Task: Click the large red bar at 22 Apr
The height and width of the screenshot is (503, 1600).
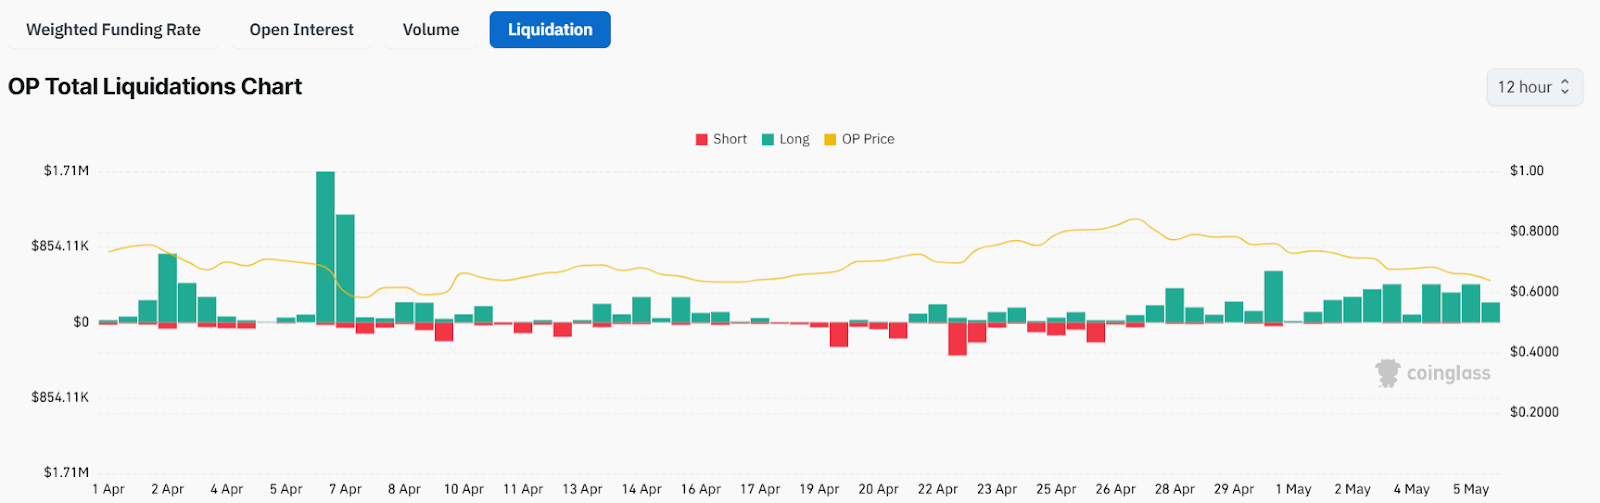Action: tap(957, 339)
